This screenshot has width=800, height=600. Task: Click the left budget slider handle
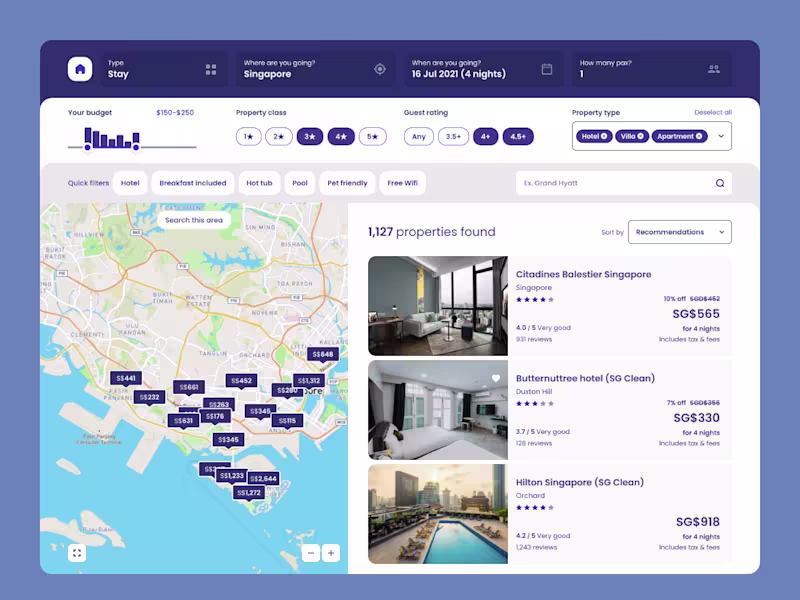tap(88, 147)
